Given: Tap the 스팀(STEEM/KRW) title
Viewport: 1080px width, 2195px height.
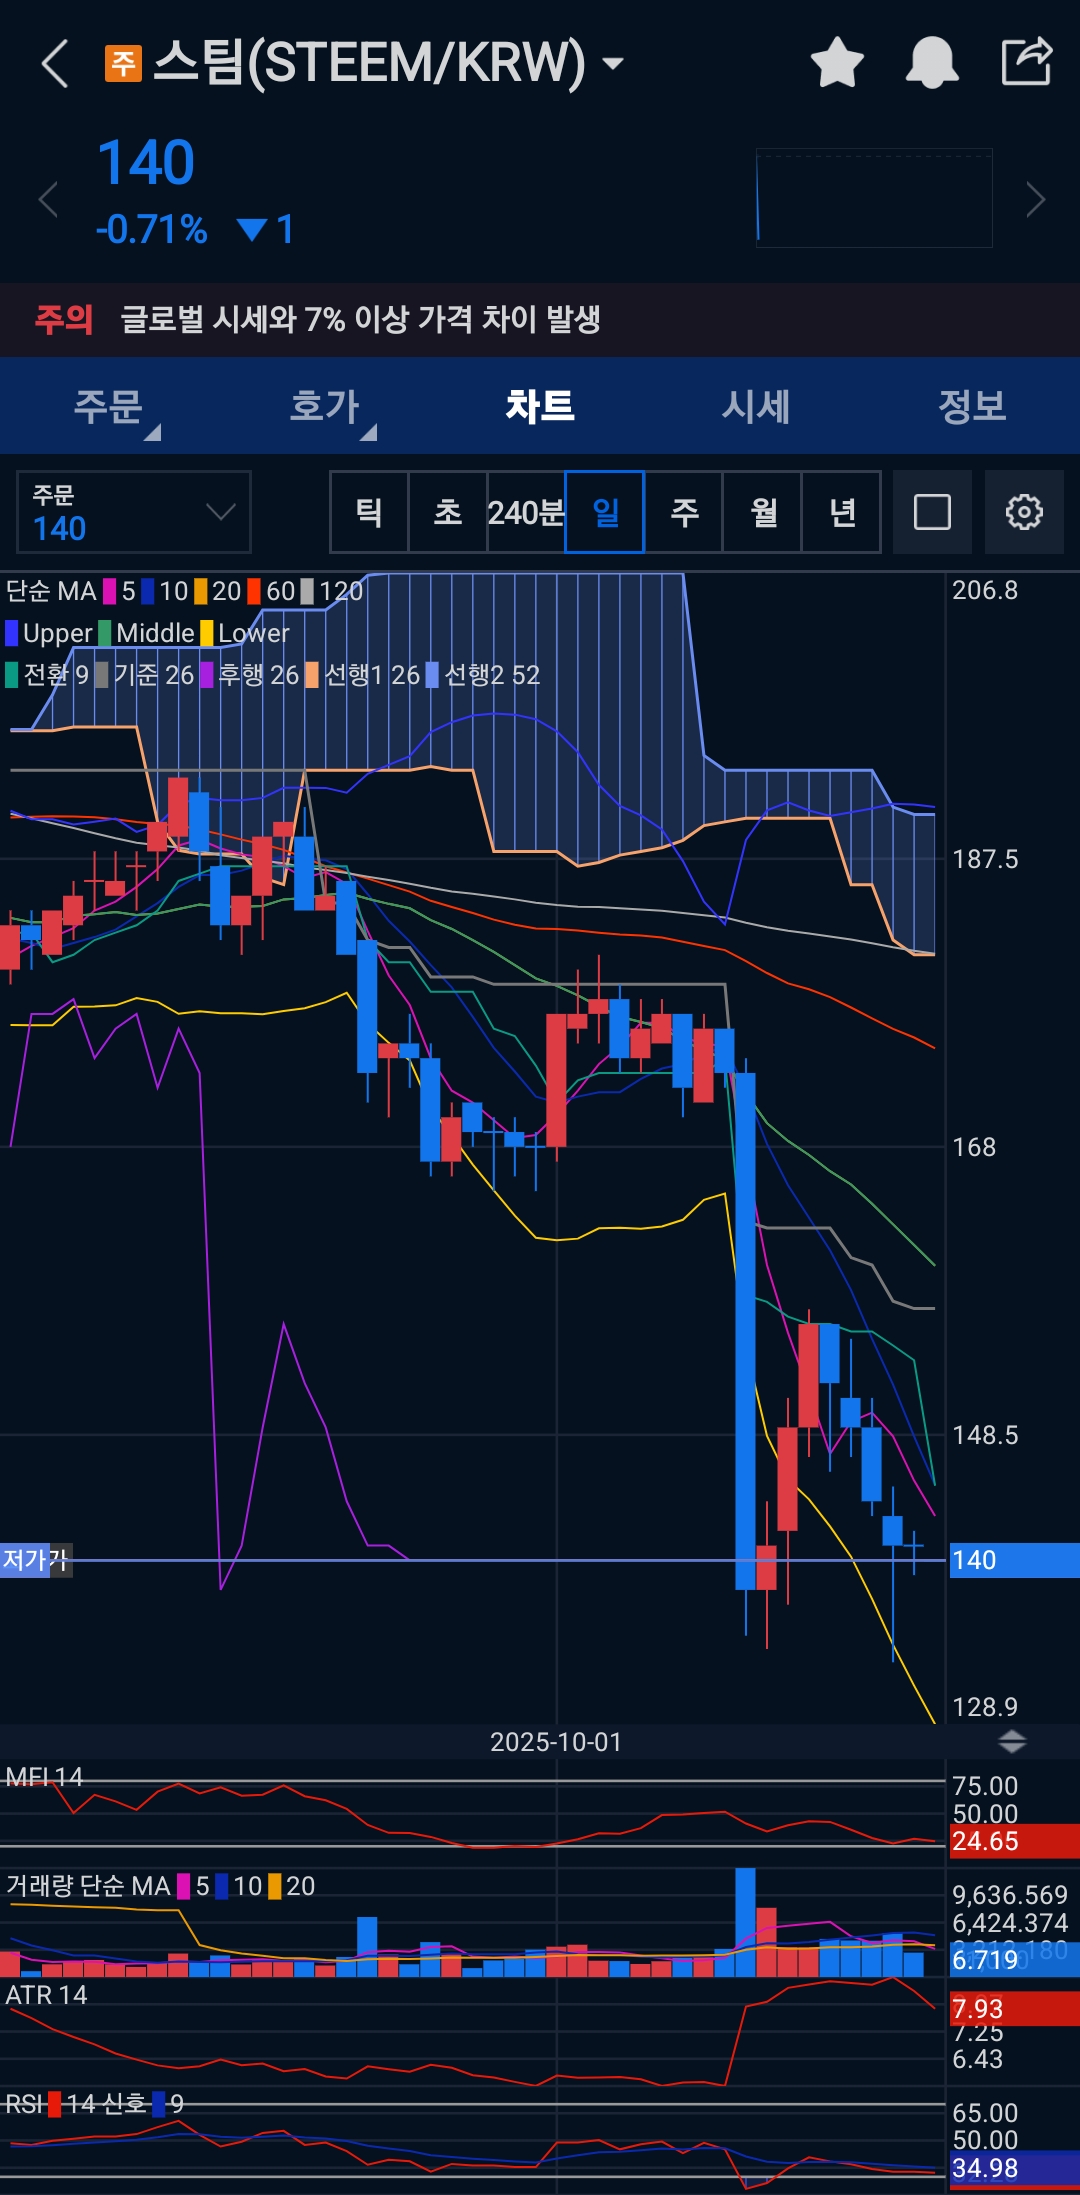Looking at the screenshot, I should 369,62.
